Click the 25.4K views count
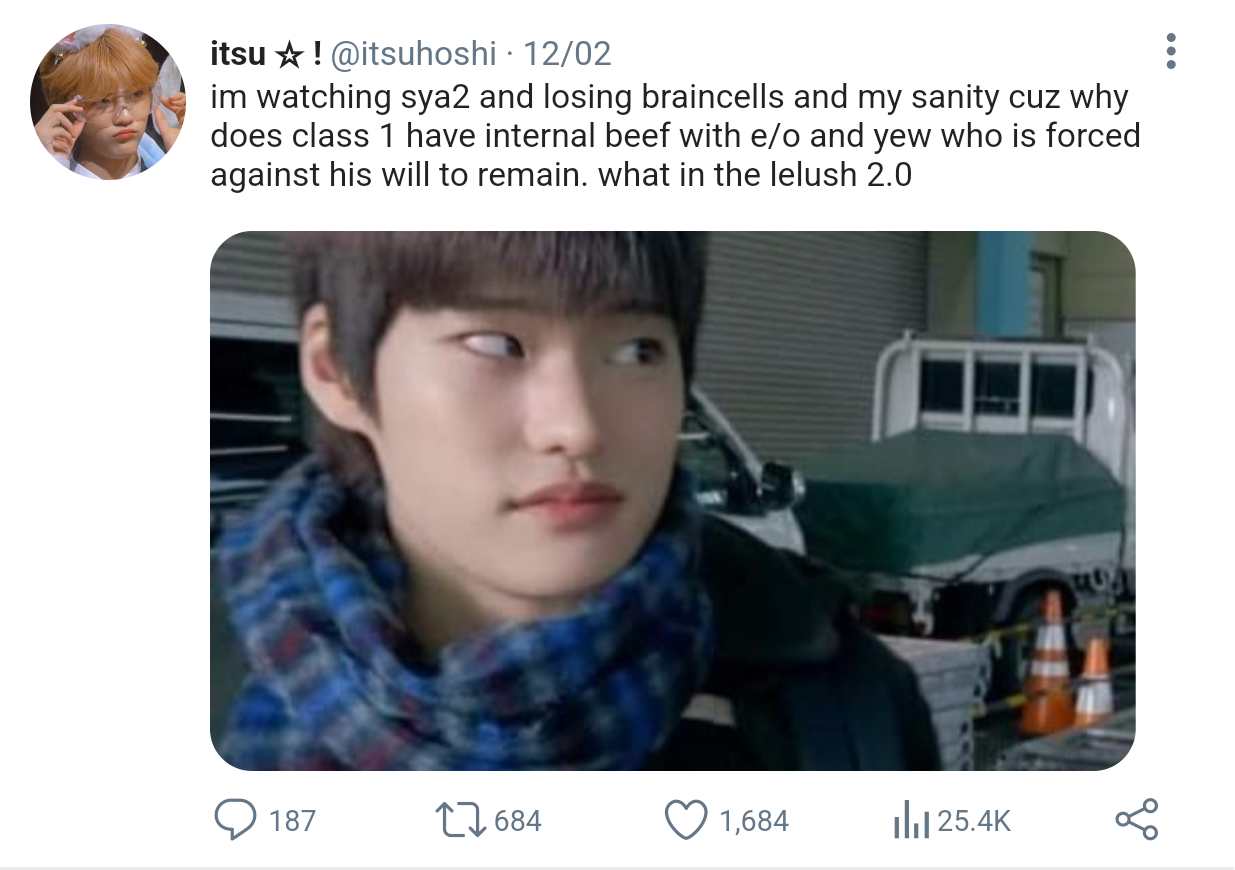The height and width of the screenshot is (870, 1235). coord(975,821)
